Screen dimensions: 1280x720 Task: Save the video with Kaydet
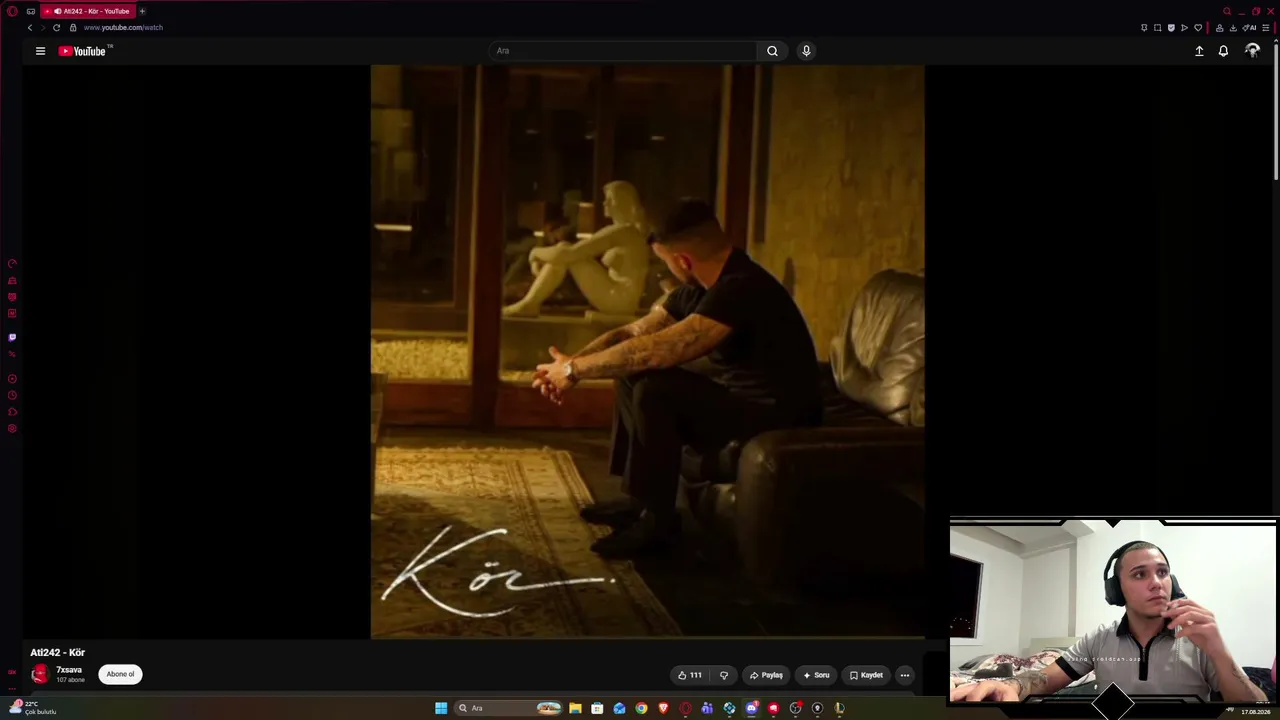coord(866,675)
